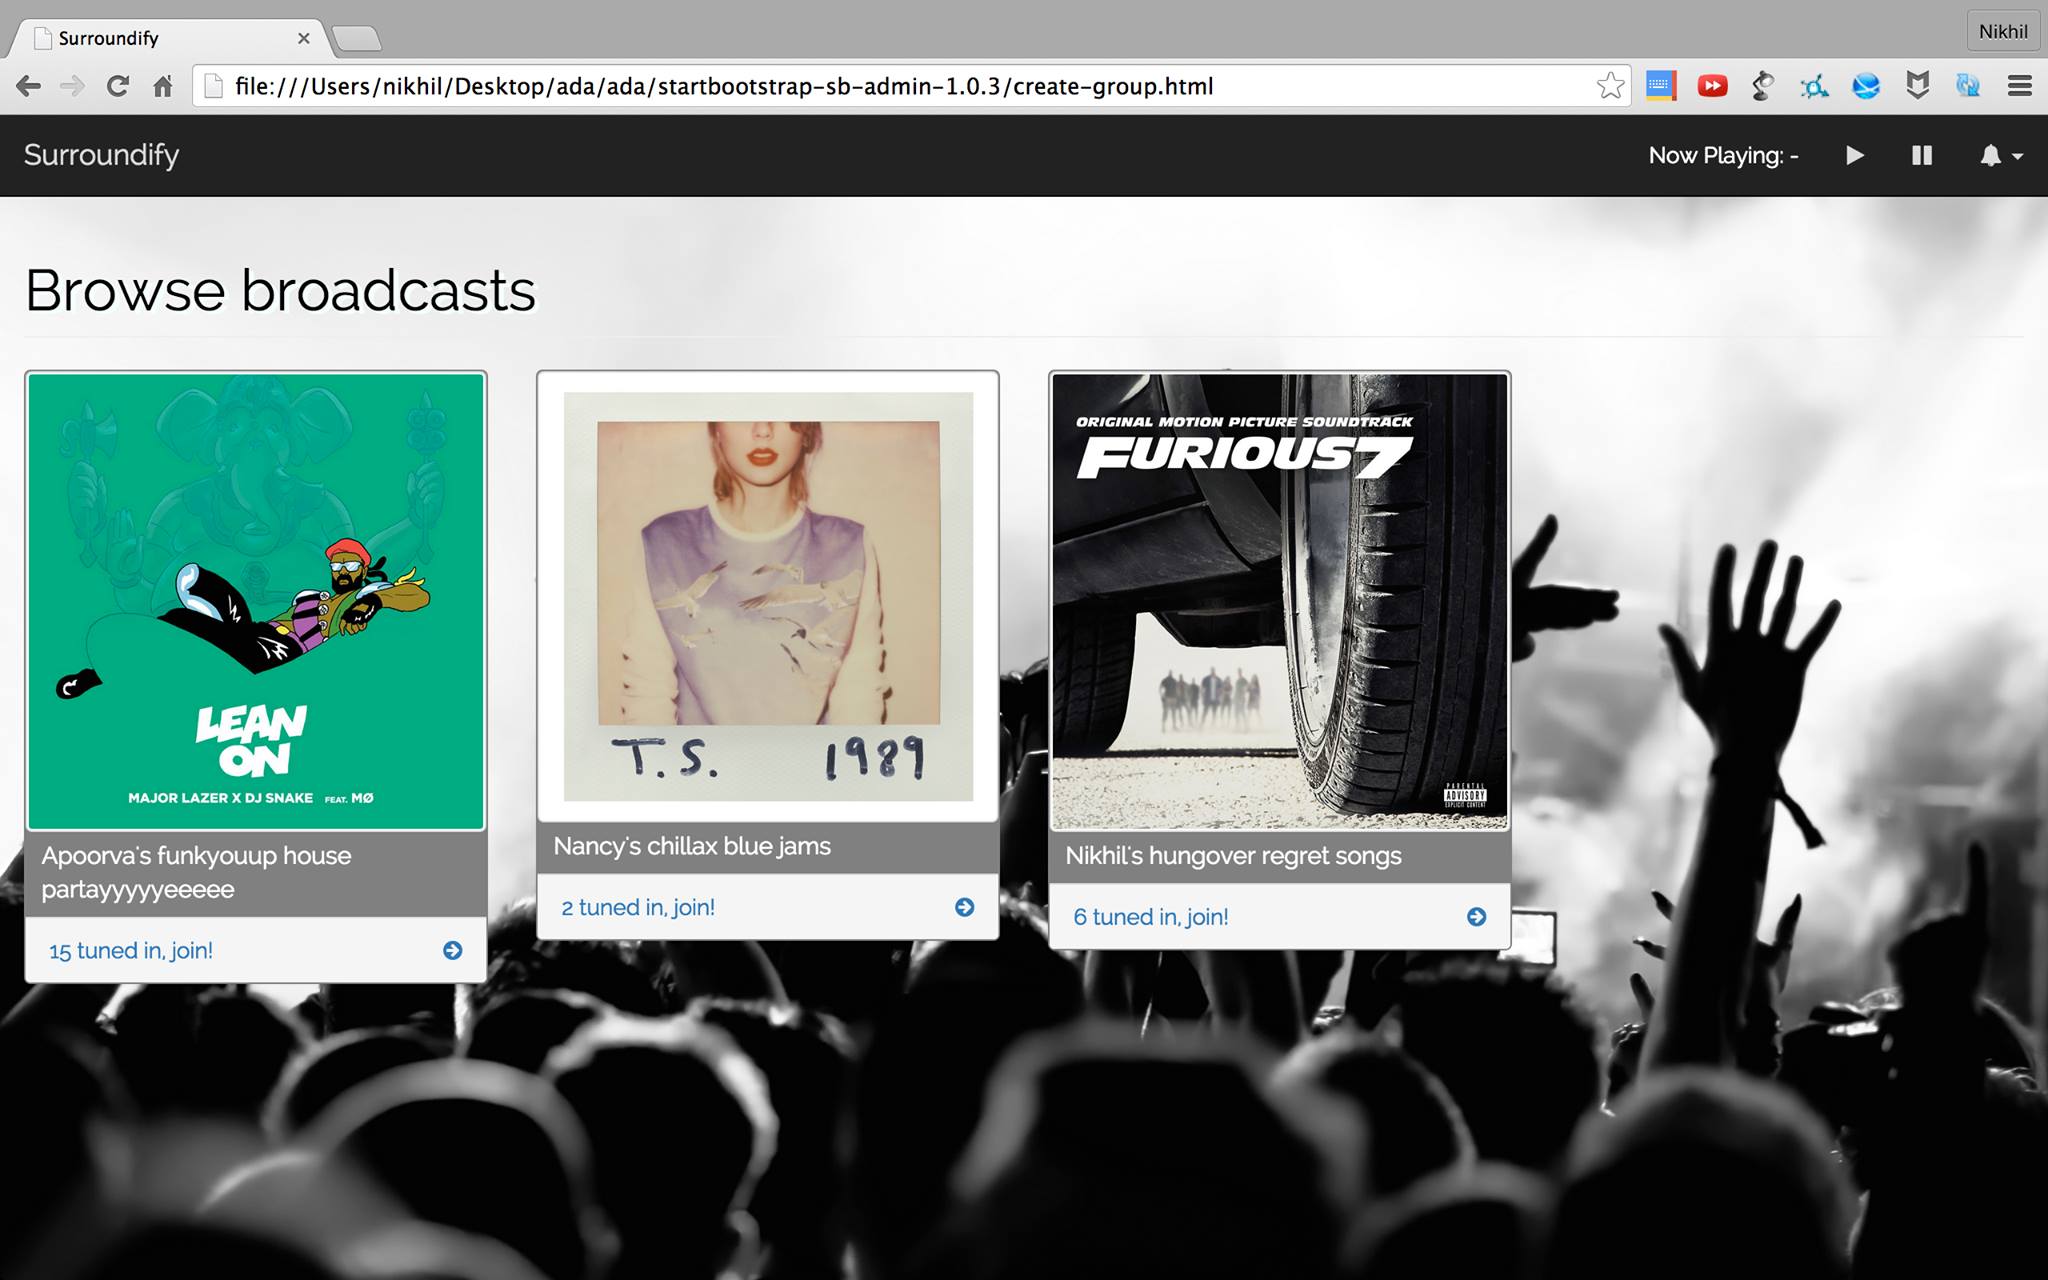Click the Surroundify brand logo
2048x1280 pixels.
coord(101,155)
